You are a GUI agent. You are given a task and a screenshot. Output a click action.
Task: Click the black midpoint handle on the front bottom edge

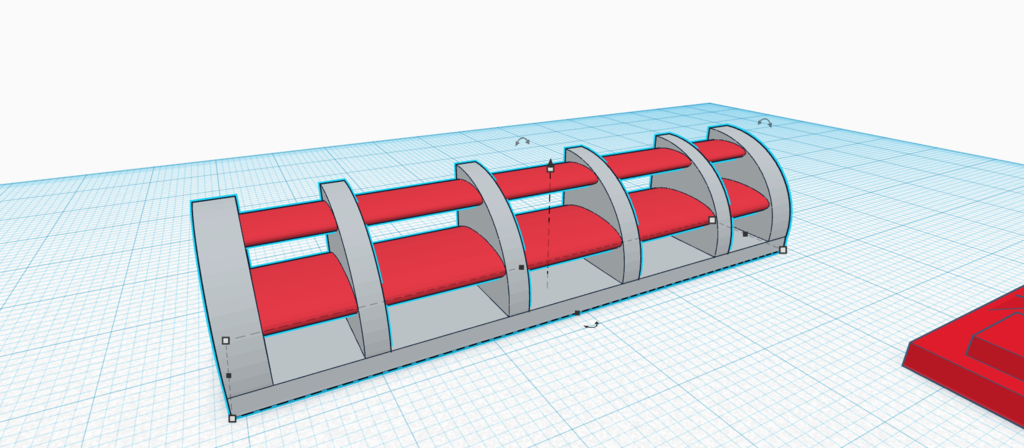point(577,313)
